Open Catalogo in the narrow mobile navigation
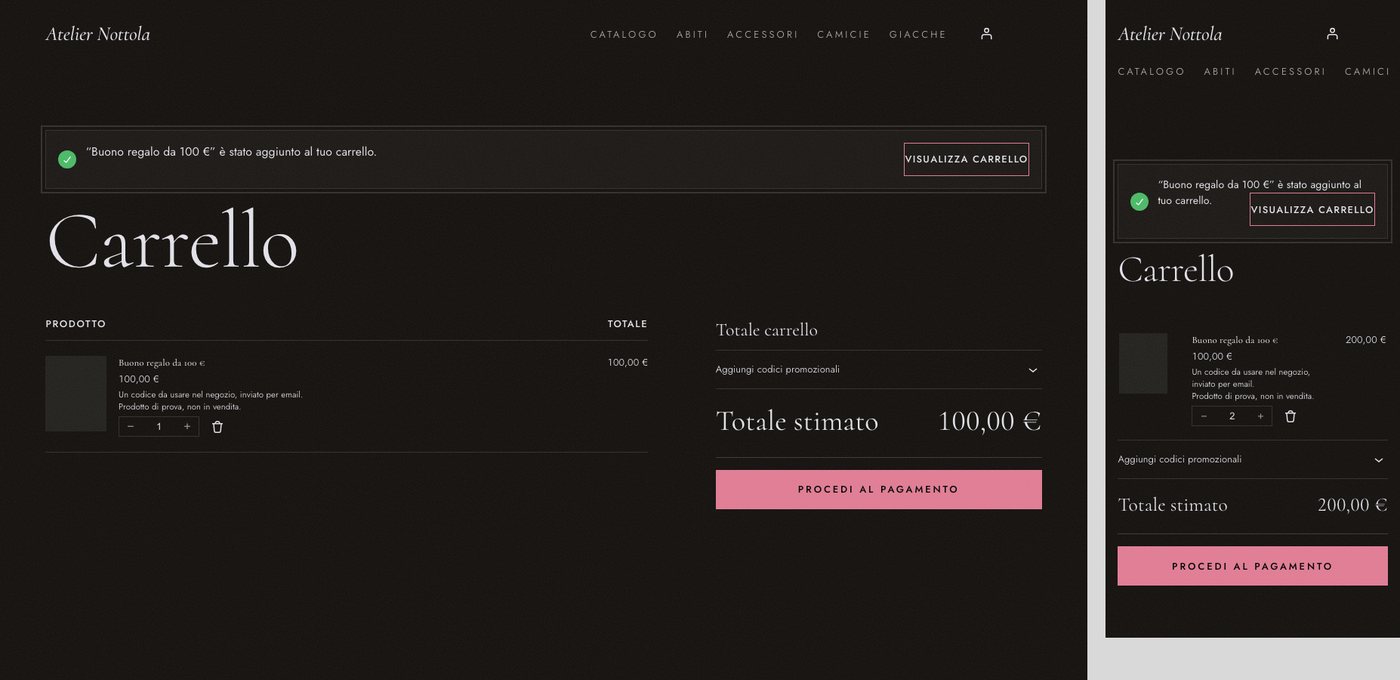This screenshot has height=680, width=1400. 1151,72
